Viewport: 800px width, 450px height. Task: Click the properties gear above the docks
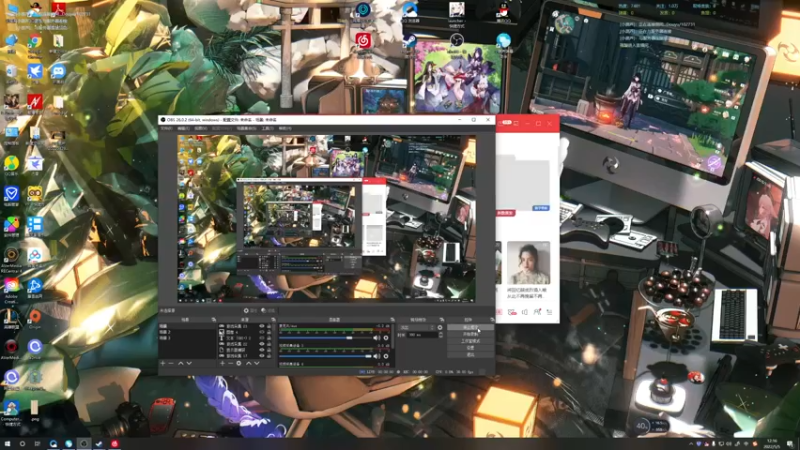tap(246, 310)
